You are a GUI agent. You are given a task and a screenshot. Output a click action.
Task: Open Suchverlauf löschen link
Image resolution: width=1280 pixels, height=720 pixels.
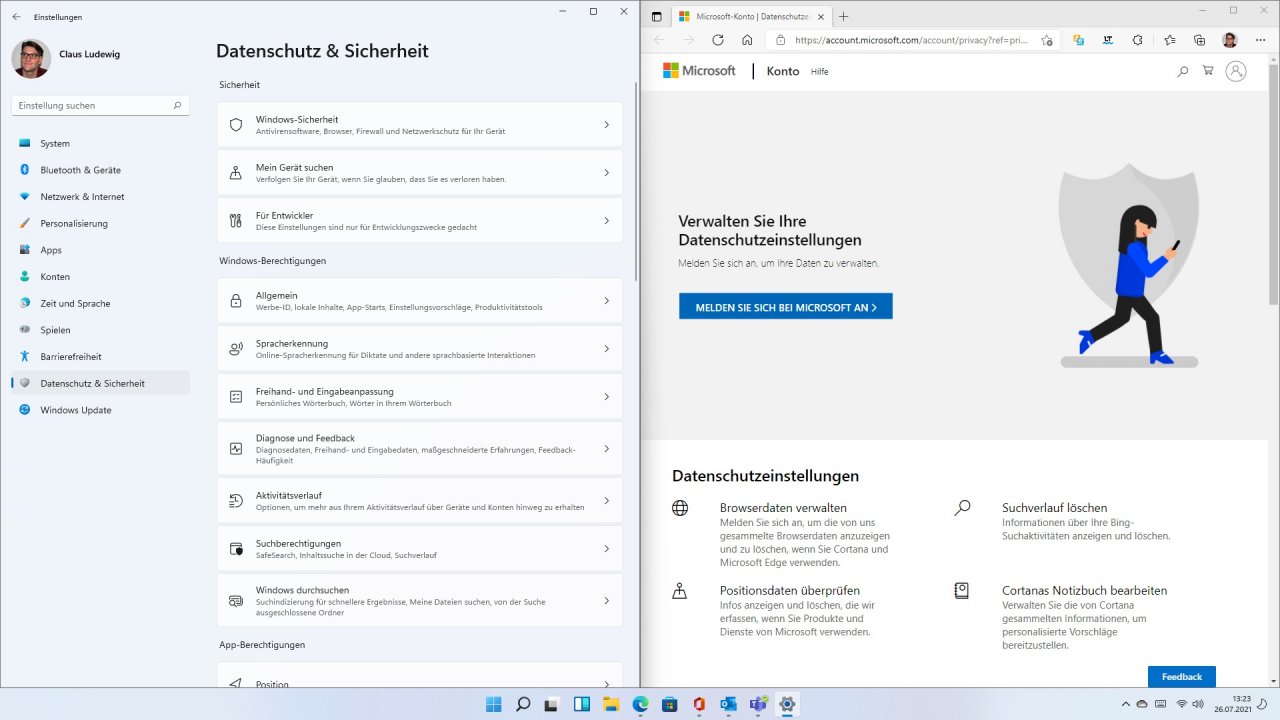click(x=1054, y=508)
